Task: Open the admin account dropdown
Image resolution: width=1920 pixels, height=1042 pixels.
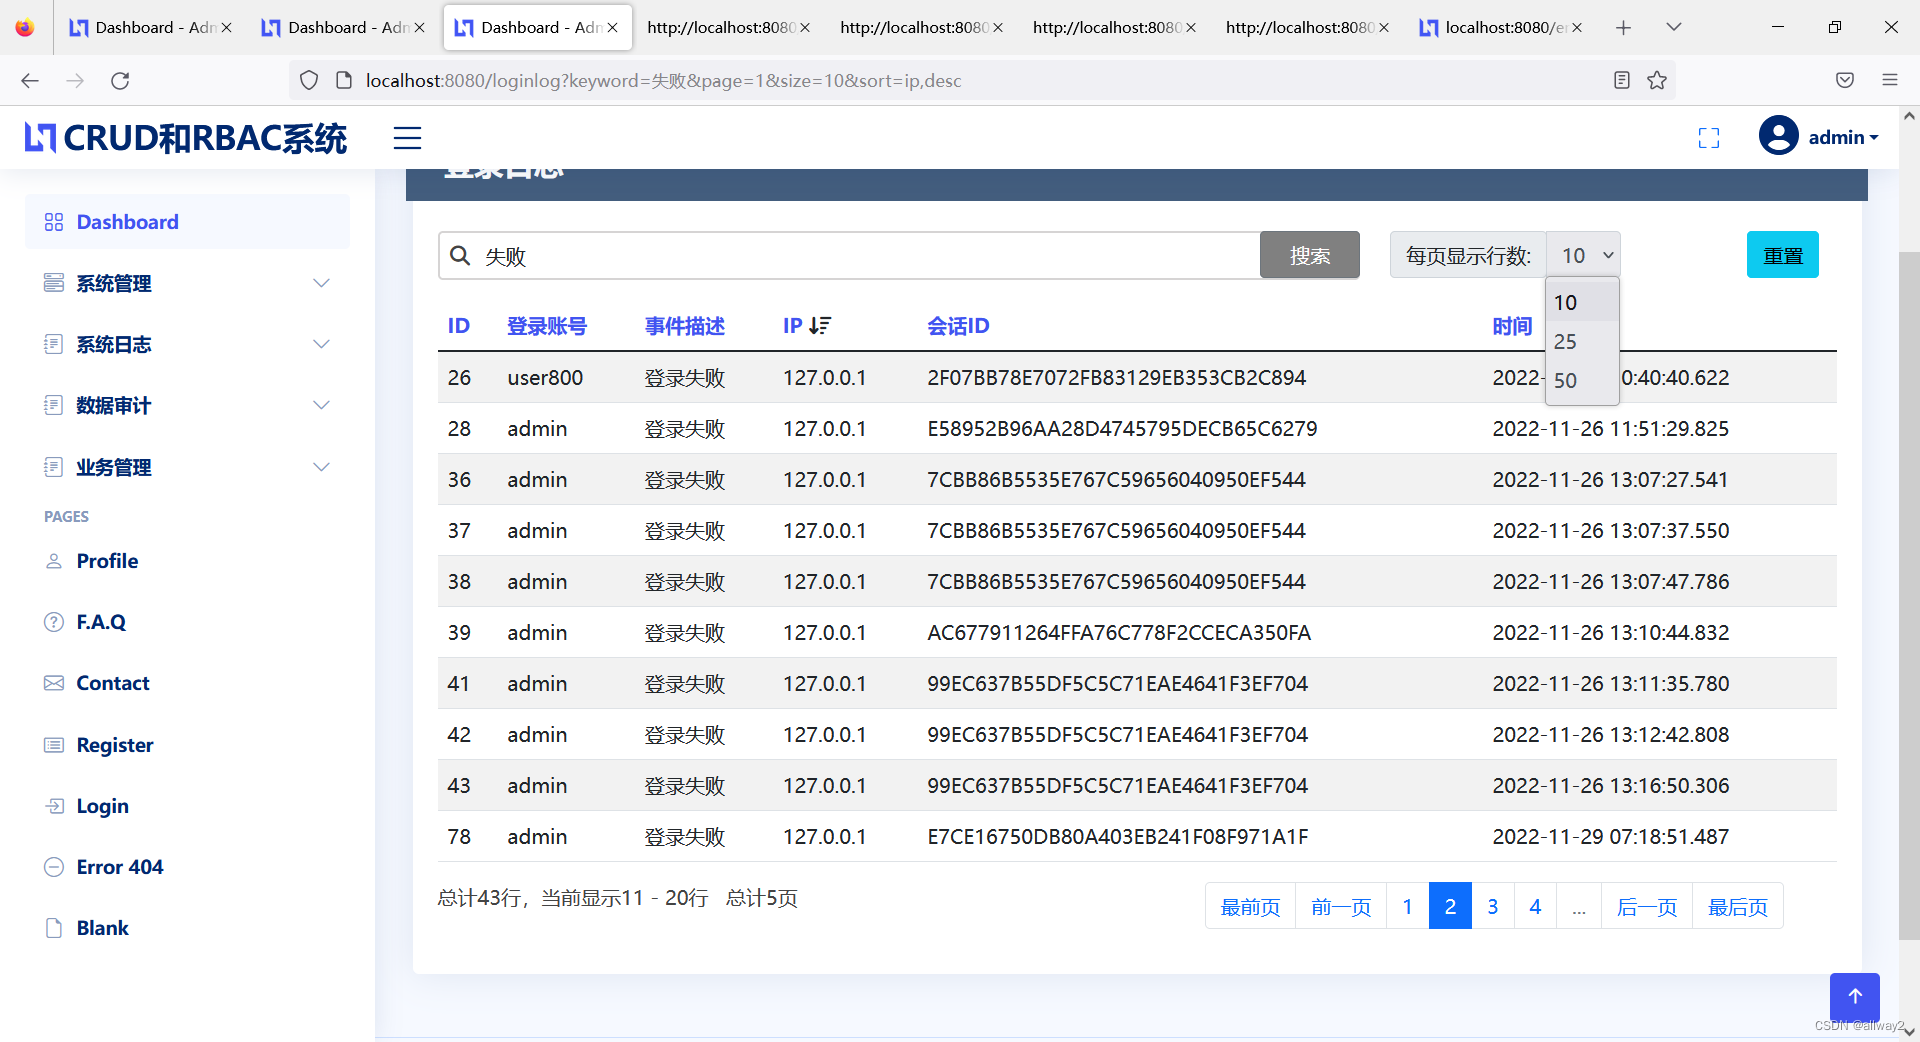Action: [1819, 137]
